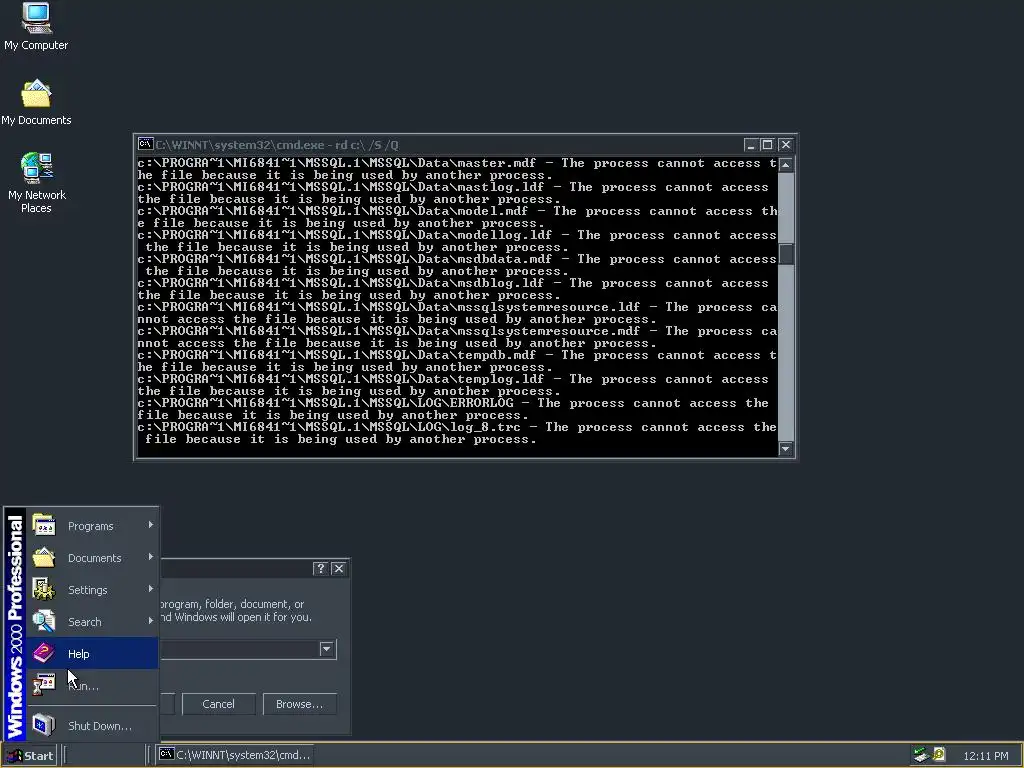Click the Programs folder icon in Start menu
The image size is (1024, 768).
44,525
